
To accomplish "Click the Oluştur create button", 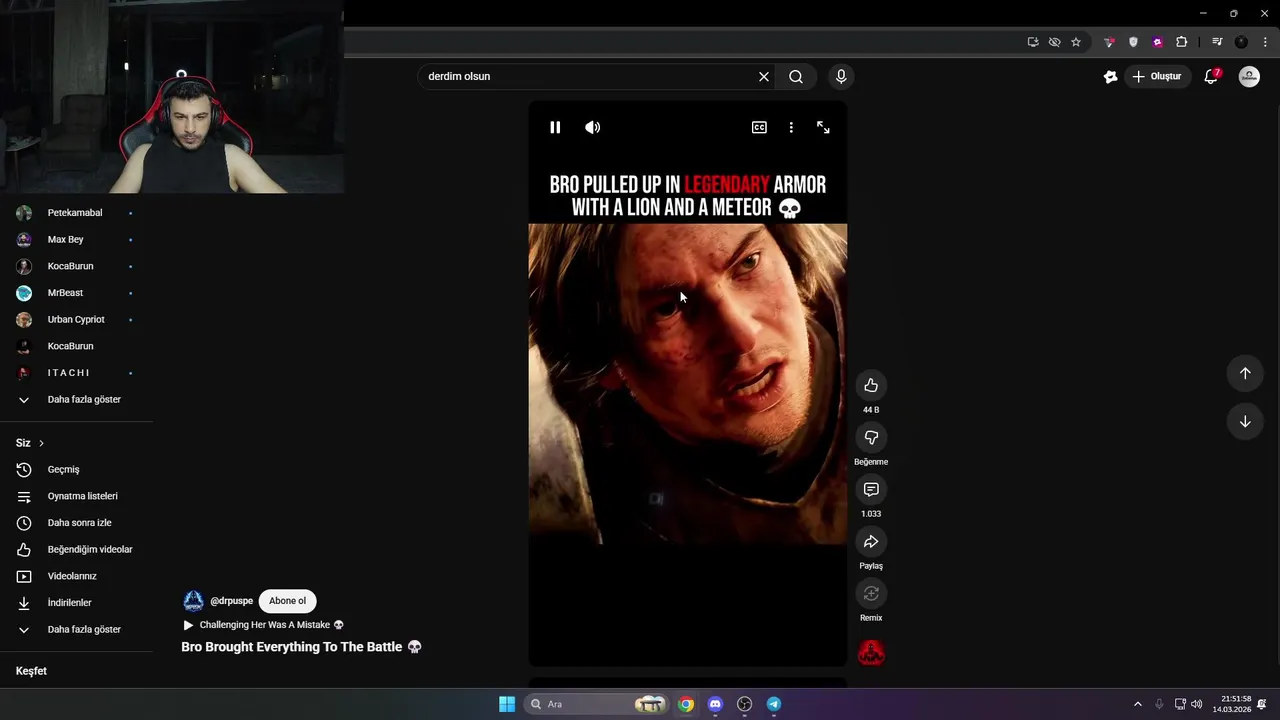I will point(1157,76).
